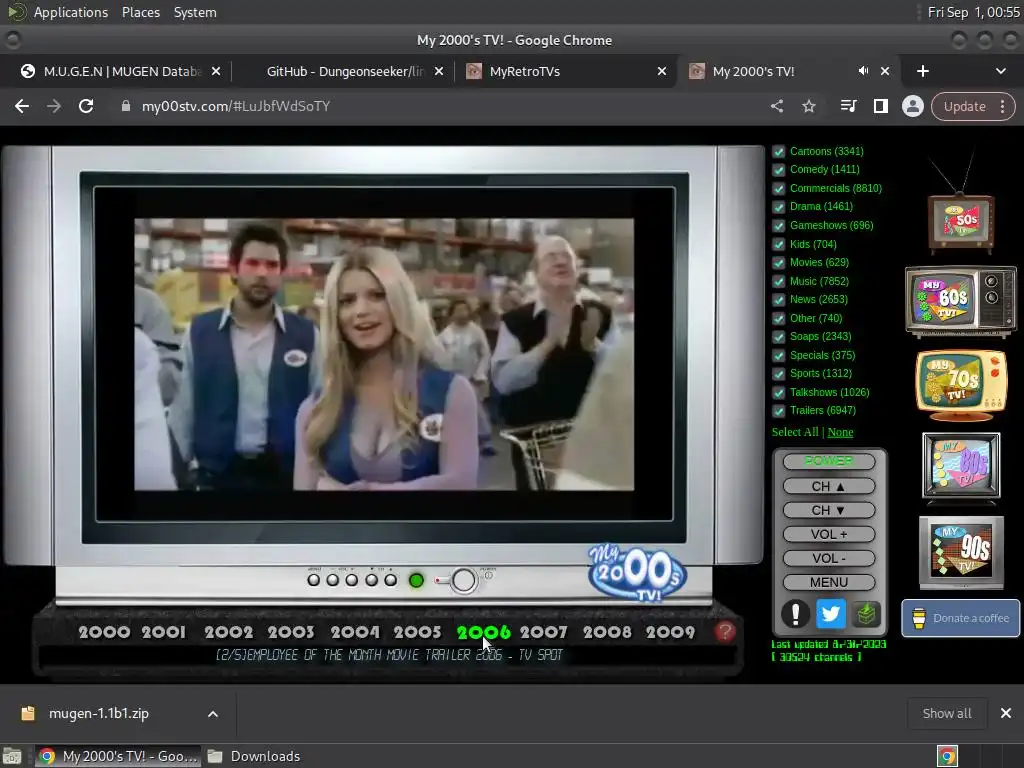Open Chrome's three-dot menu beside Update

[x=1002, y=106]
